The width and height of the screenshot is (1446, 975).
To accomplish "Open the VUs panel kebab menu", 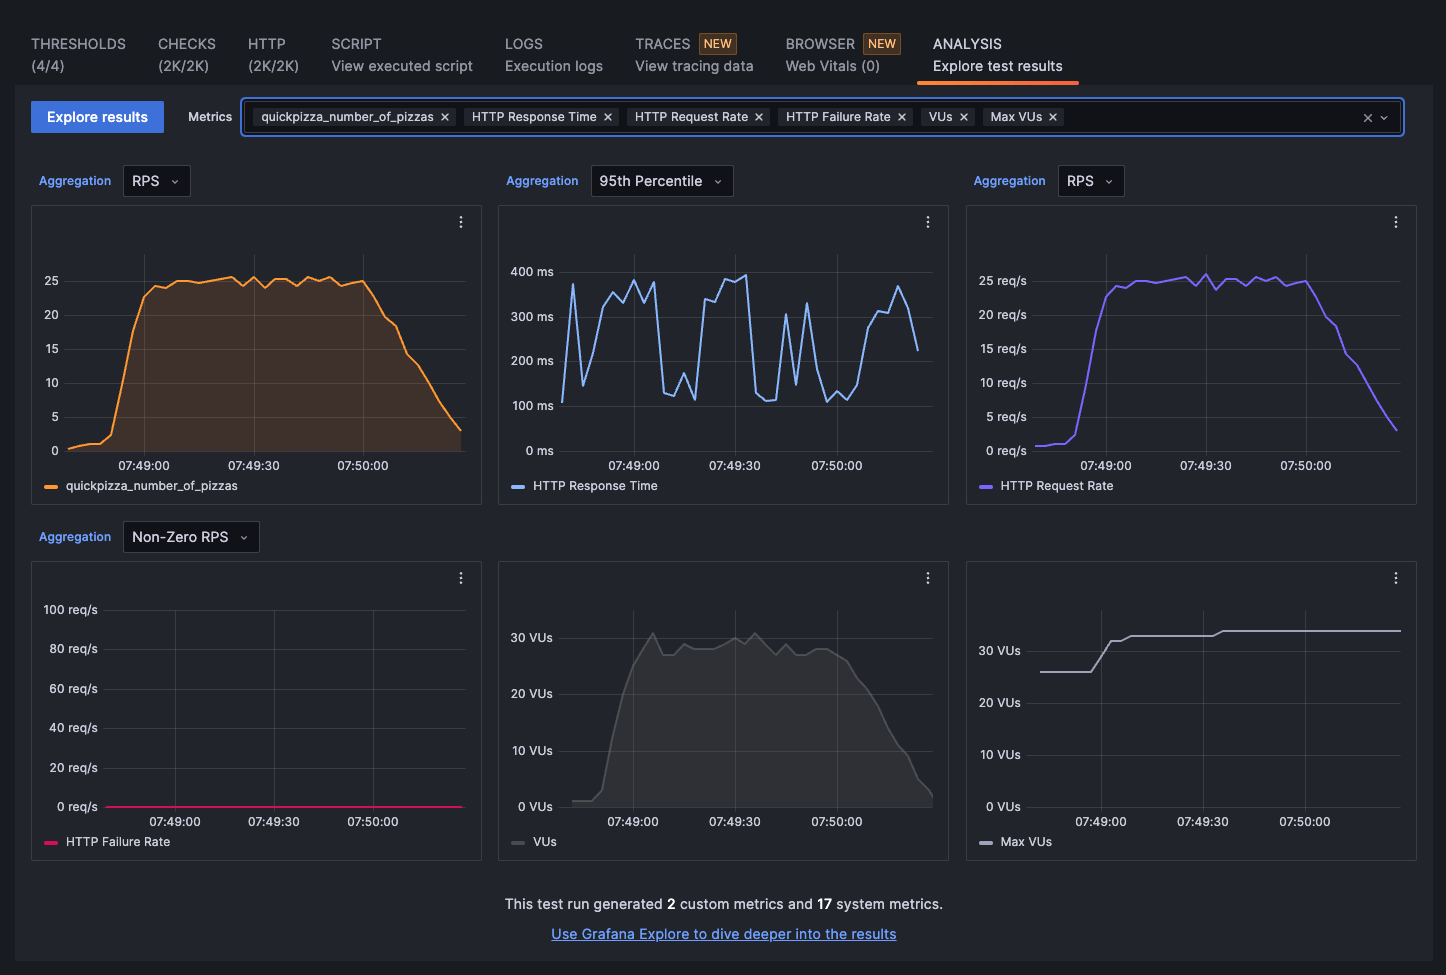I will tap(928, 577).
